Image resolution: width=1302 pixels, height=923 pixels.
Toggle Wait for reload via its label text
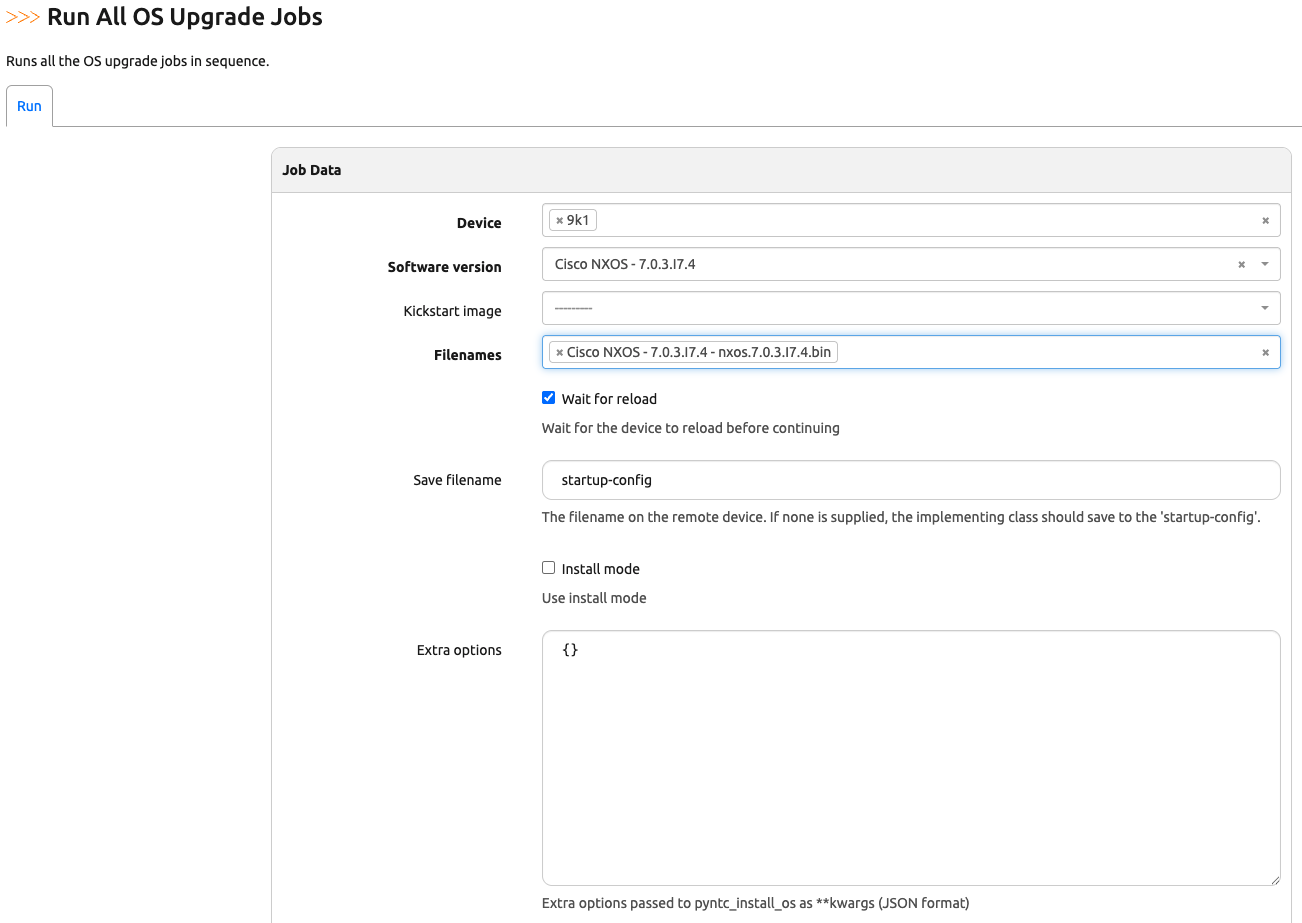[609, 398]
